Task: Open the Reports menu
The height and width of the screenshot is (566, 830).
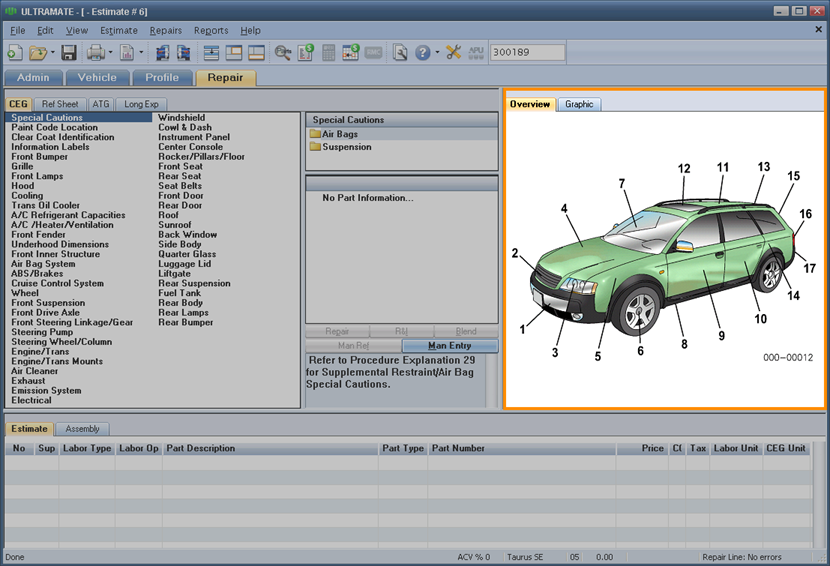Action: tap(211, 31)
